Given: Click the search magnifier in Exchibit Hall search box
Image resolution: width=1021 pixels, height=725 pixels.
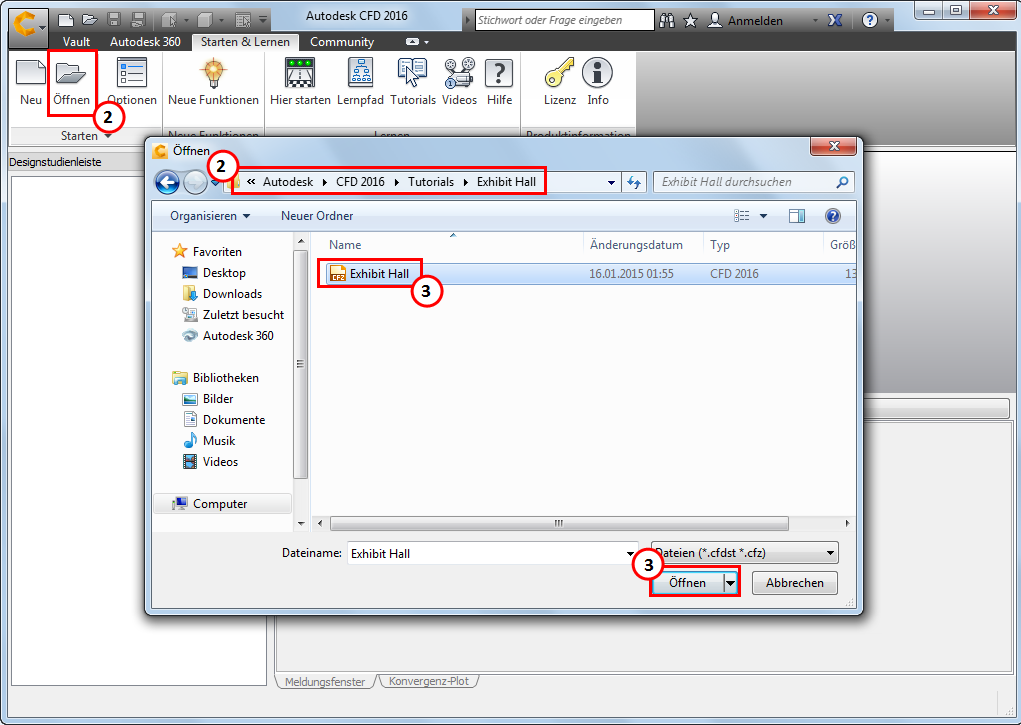Looking at the screenshot, I should [842, 182].
